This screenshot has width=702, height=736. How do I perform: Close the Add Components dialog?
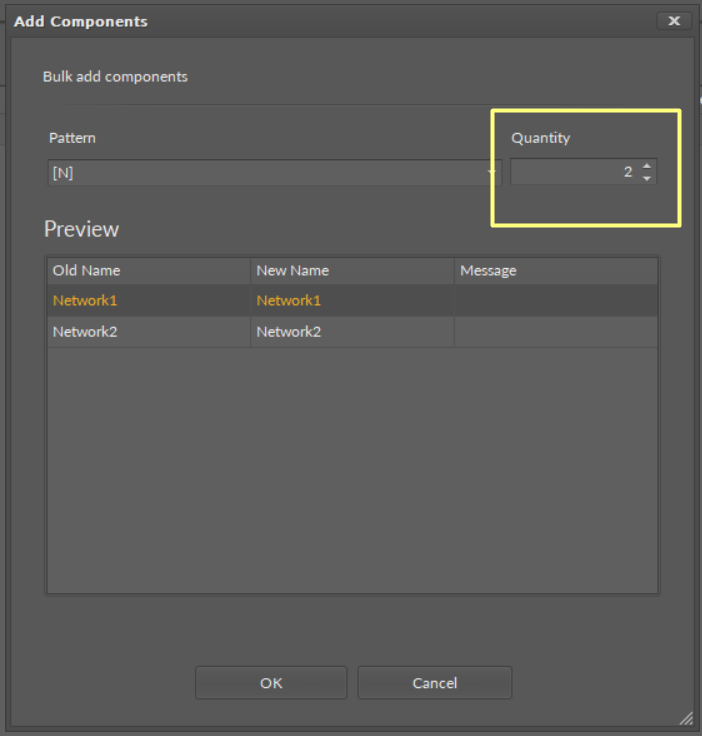673,21
